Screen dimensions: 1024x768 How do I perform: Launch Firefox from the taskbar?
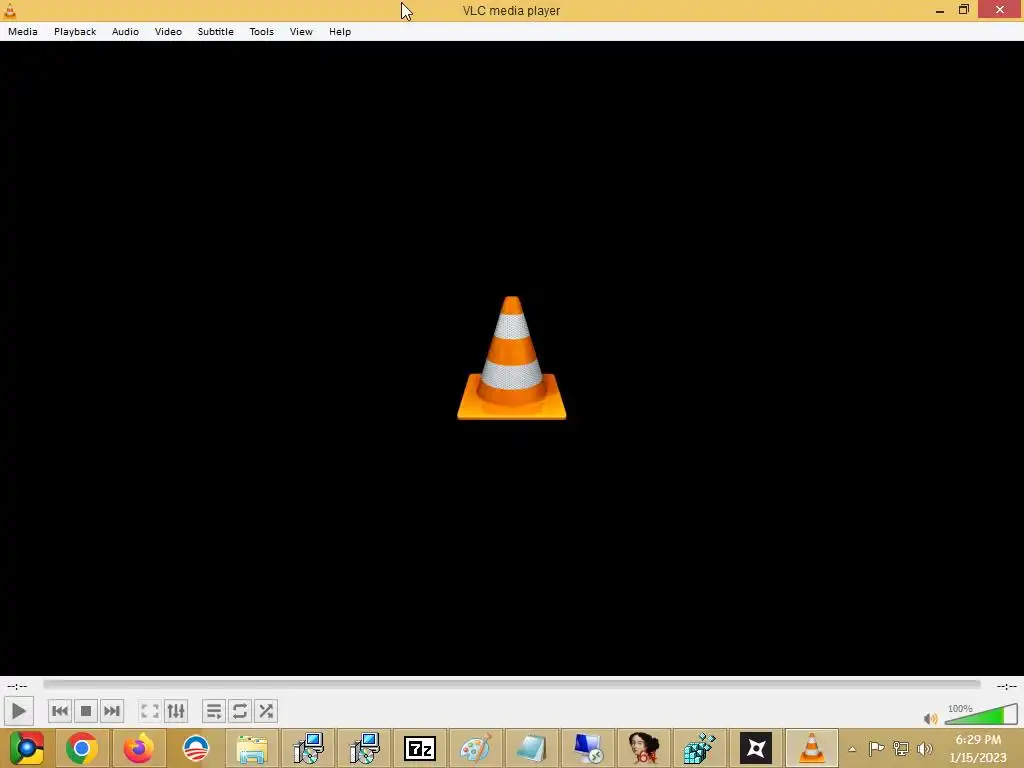point(138,748)
